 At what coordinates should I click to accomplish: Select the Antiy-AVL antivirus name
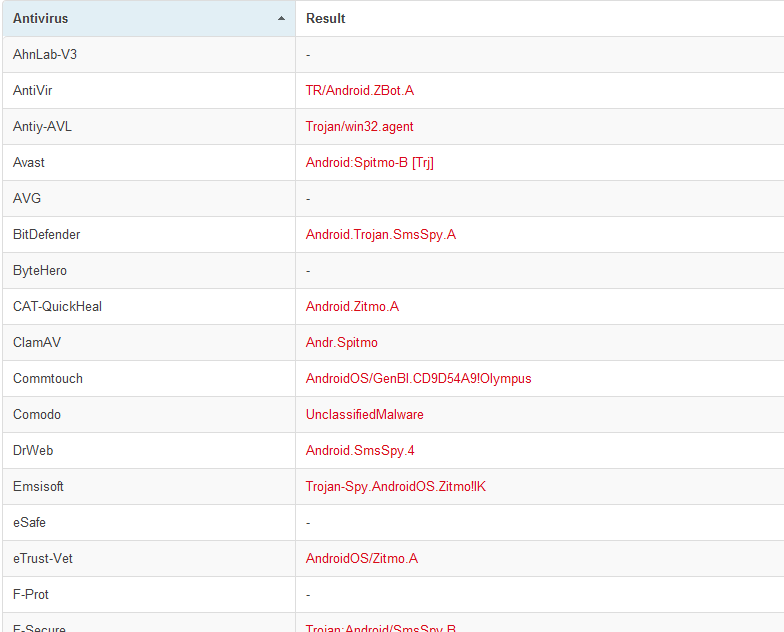point(42,126)
